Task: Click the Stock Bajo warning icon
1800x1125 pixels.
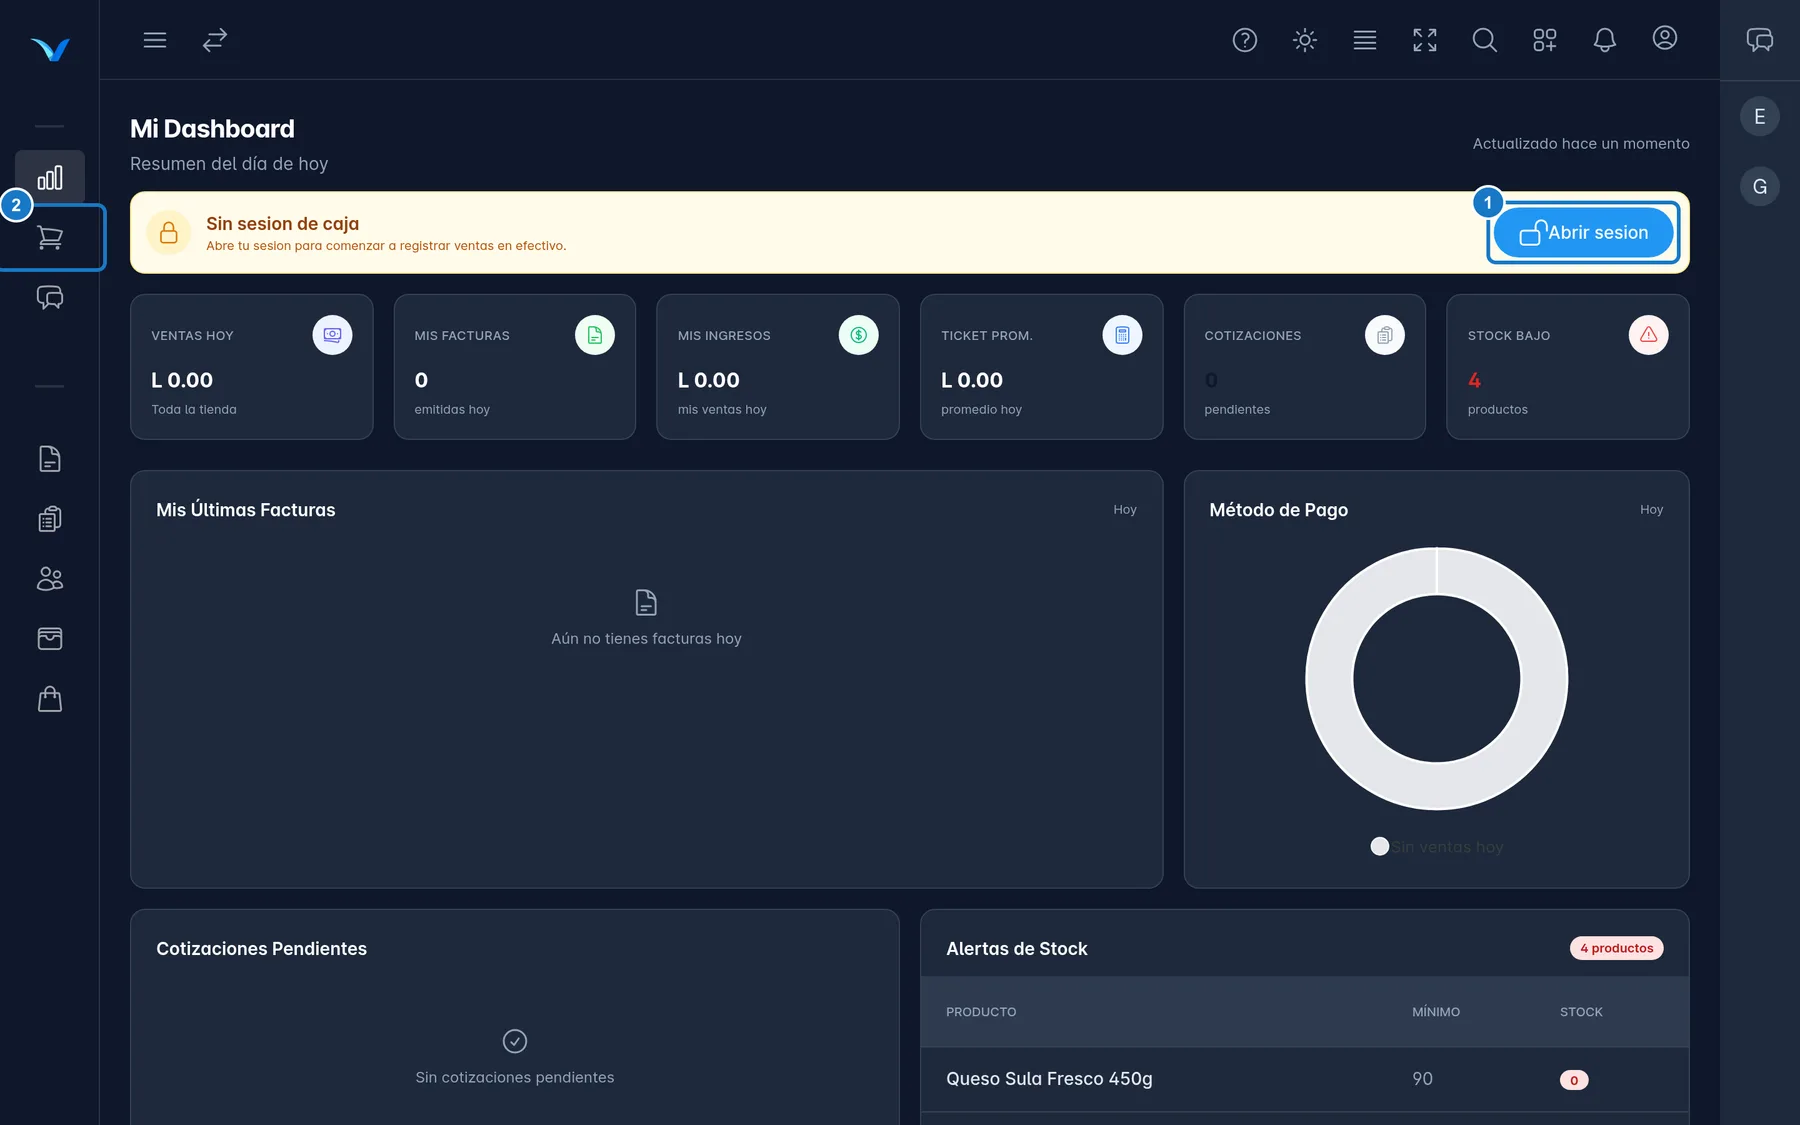Action: [x=1649, y=335]
